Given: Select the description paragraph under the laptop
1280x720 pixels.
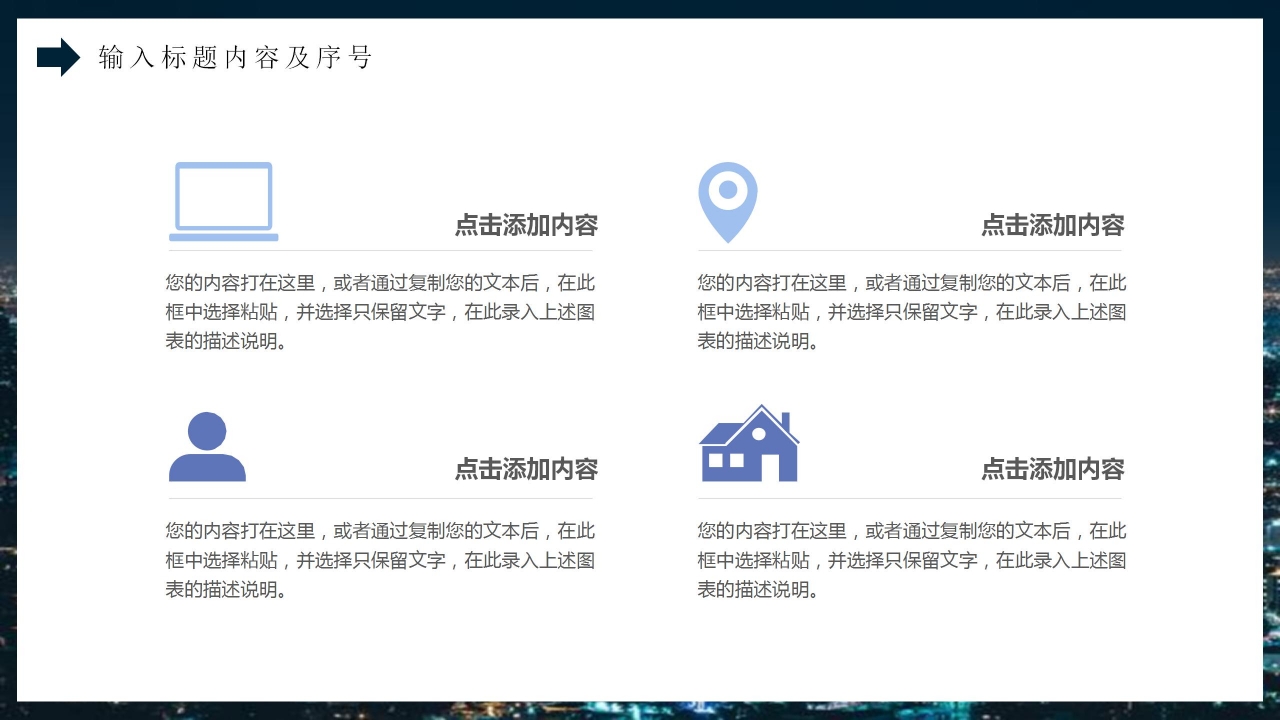Looking at the screenshot, I should click(x=380, y=312).
